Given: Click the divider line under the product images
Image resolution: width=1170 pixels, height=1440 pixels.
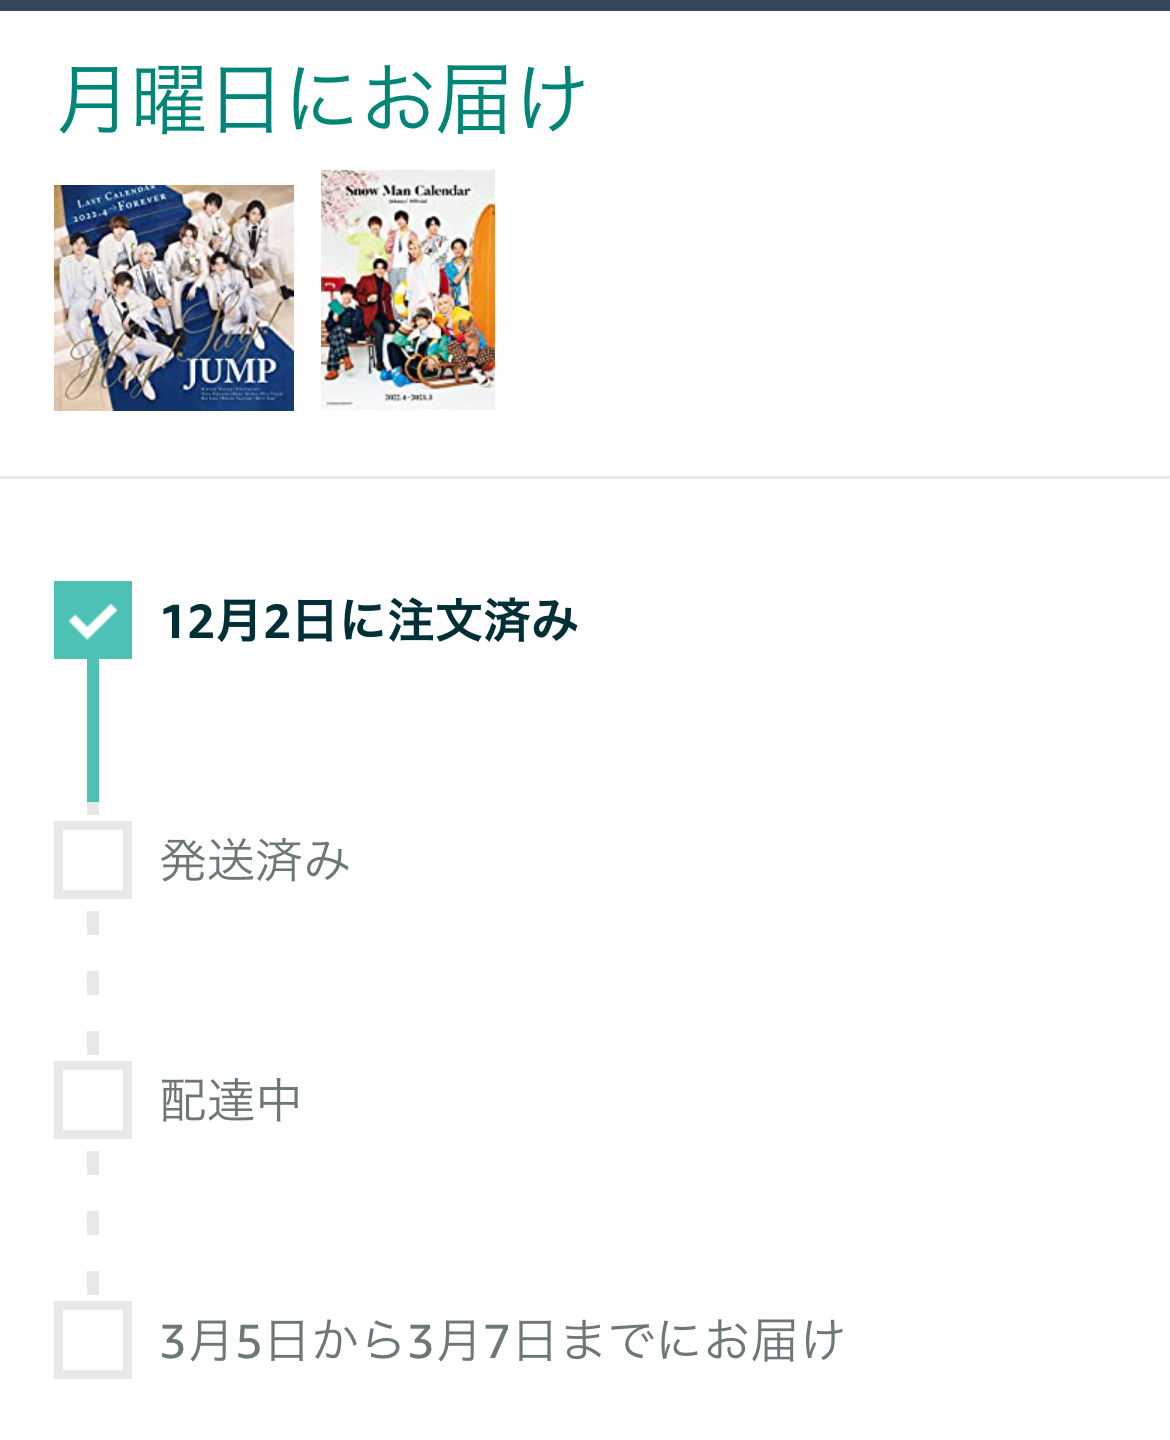Looking at the screenshot, I should click(585, 478).
